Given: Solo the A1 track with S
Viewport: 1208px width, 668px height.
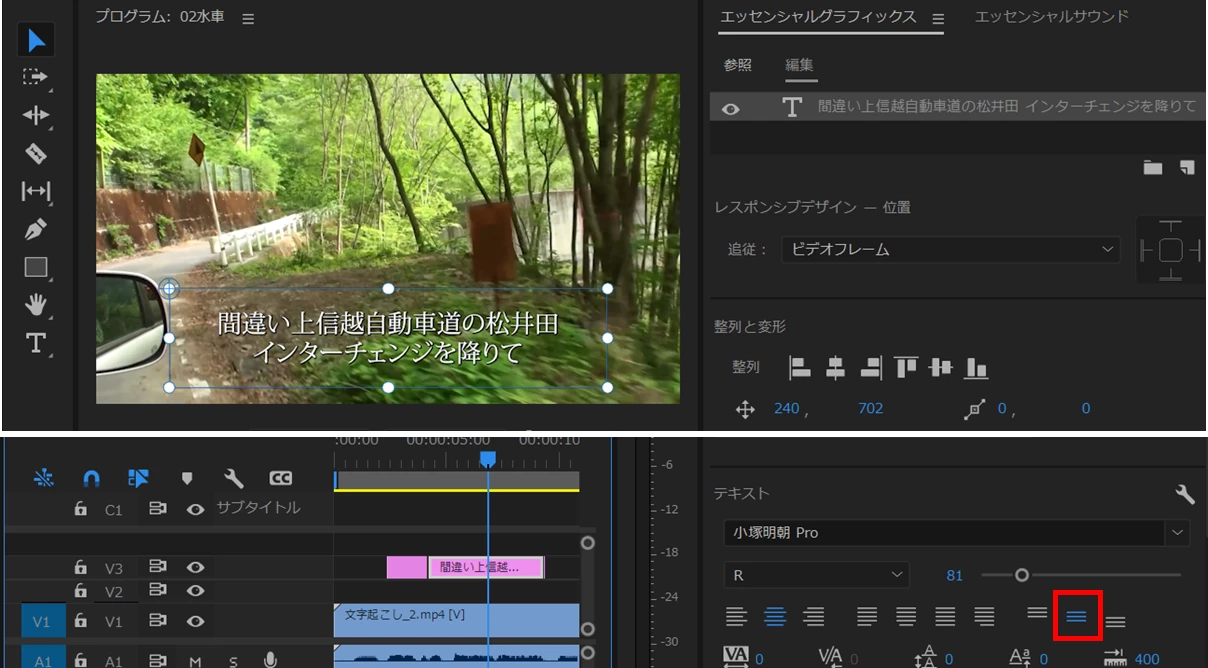Looking at the screenshot, I should coord(233,660).
